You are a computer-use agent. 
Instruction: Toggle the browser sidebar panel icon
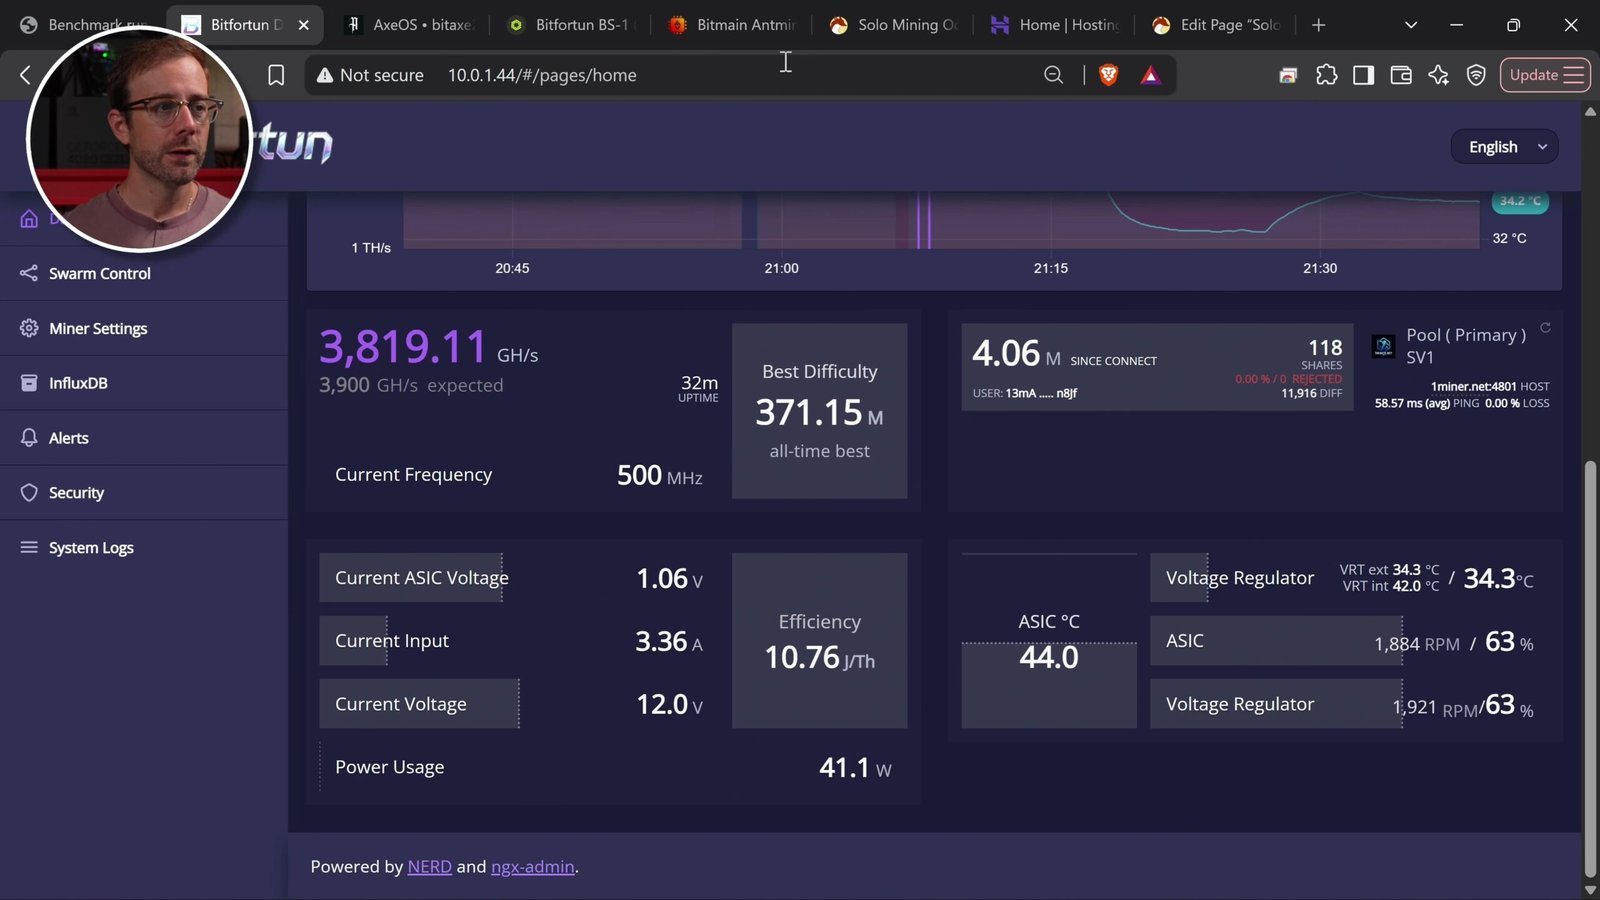coord(1363,75)
